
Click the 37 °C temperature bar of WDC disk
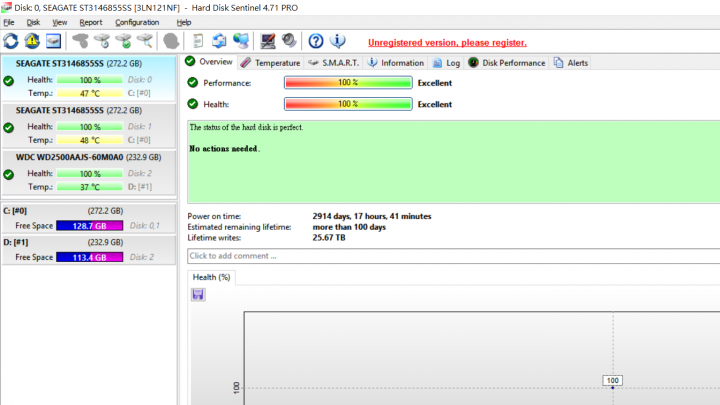(x=90, y=187)
